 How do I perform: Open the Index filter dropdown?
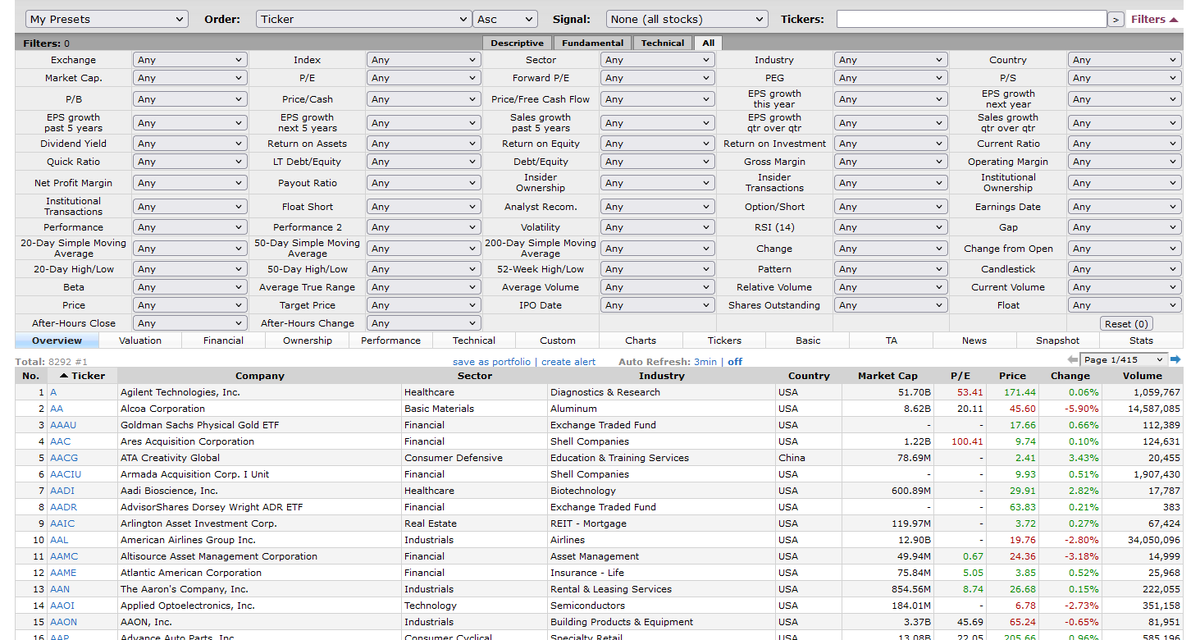pos(423,60)
